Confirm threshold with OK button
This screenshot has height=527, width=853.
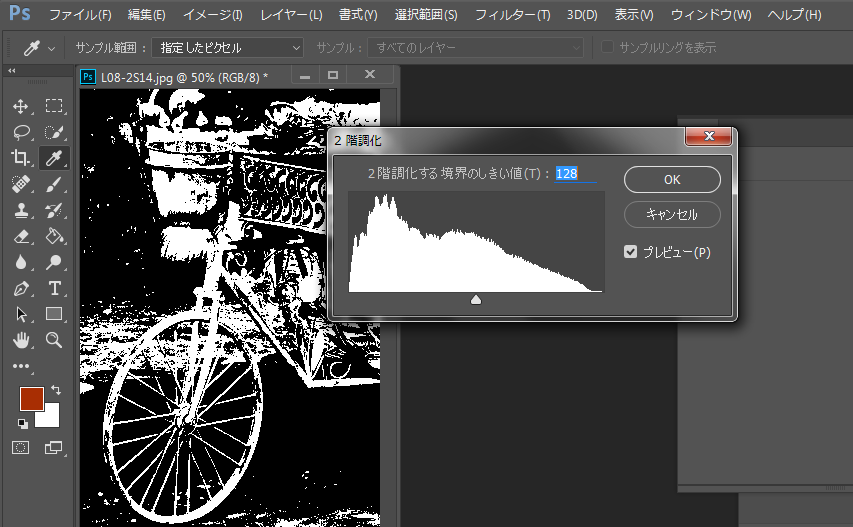672,179
